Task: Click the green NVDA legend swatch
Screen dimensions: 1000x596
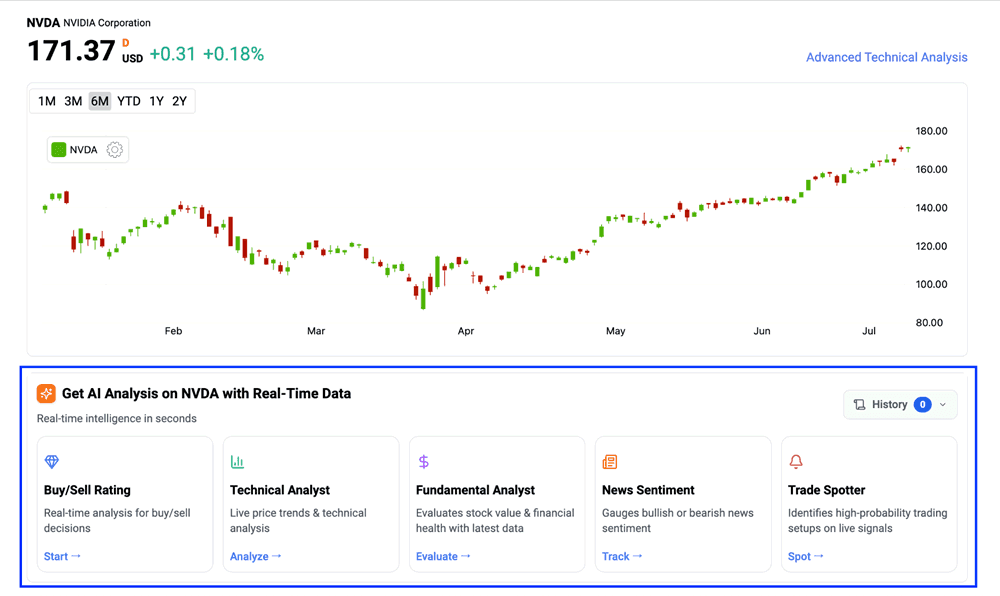Action: click(59, 150)
